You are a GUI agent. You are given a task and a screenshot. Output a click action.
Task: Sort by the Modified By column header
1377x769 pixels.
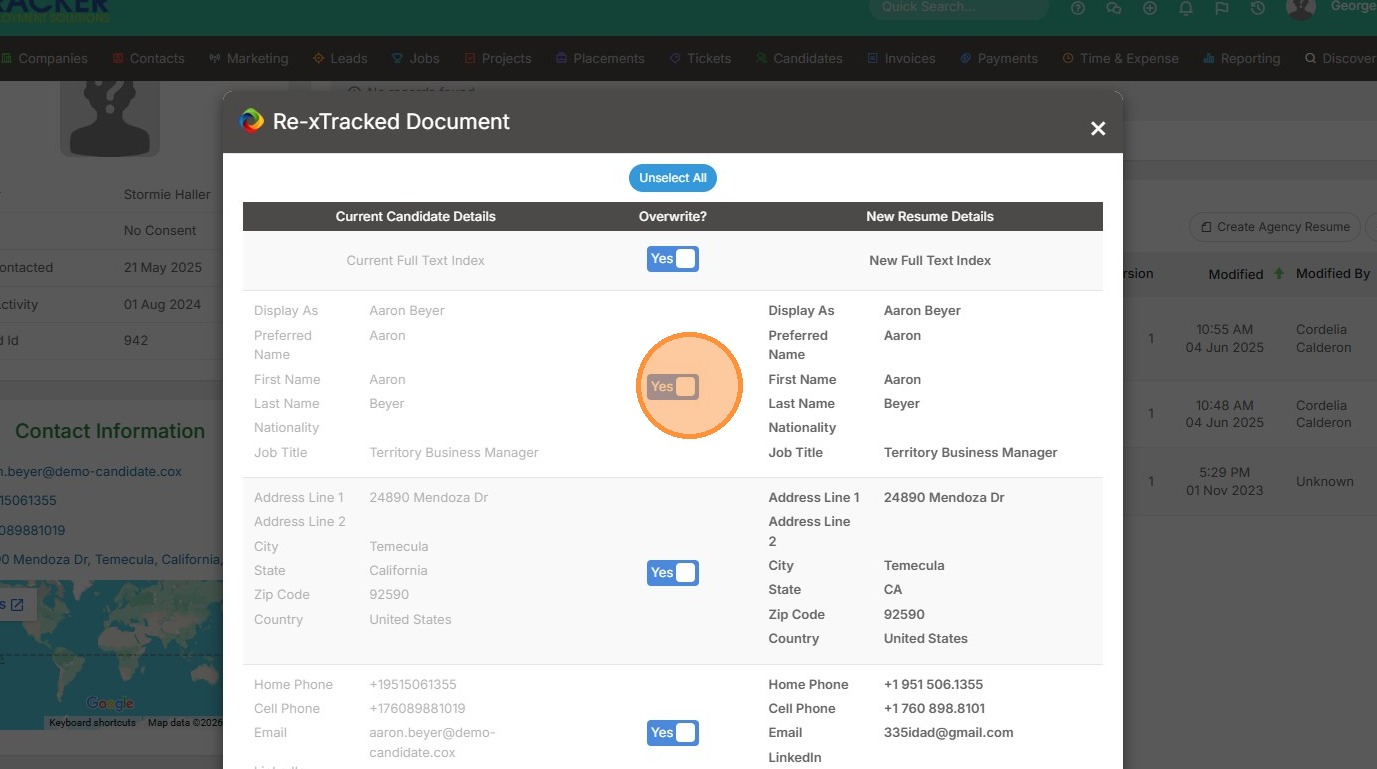coord(1333,273)
